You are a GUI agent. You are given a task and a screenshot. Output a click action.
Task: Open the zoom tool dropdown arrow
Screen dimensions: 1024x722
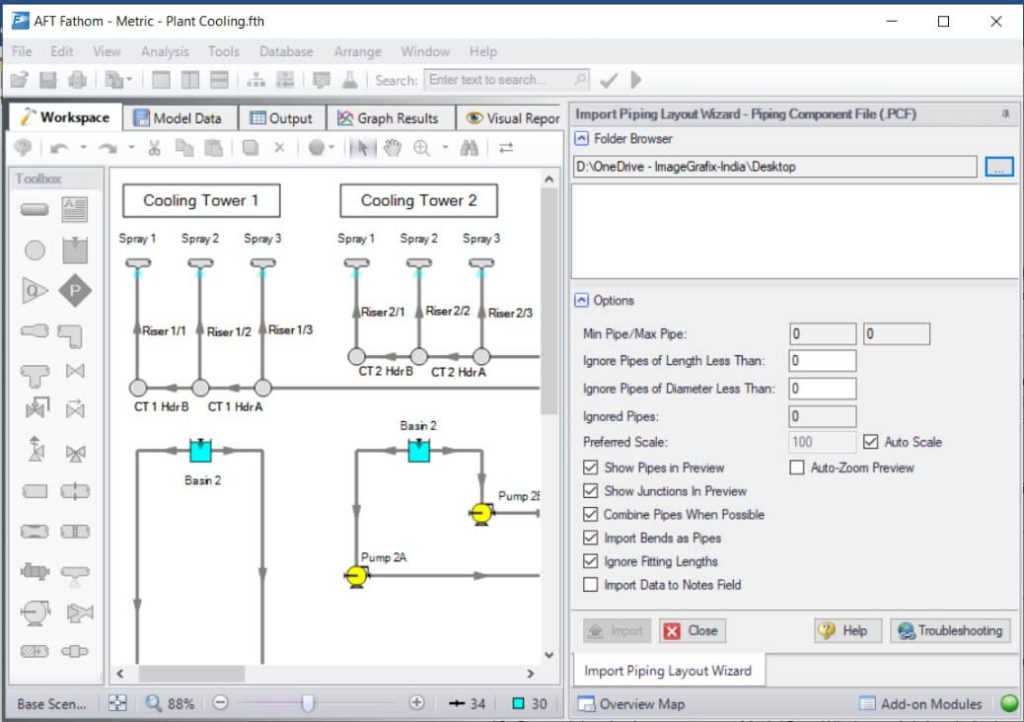point(445,148)
